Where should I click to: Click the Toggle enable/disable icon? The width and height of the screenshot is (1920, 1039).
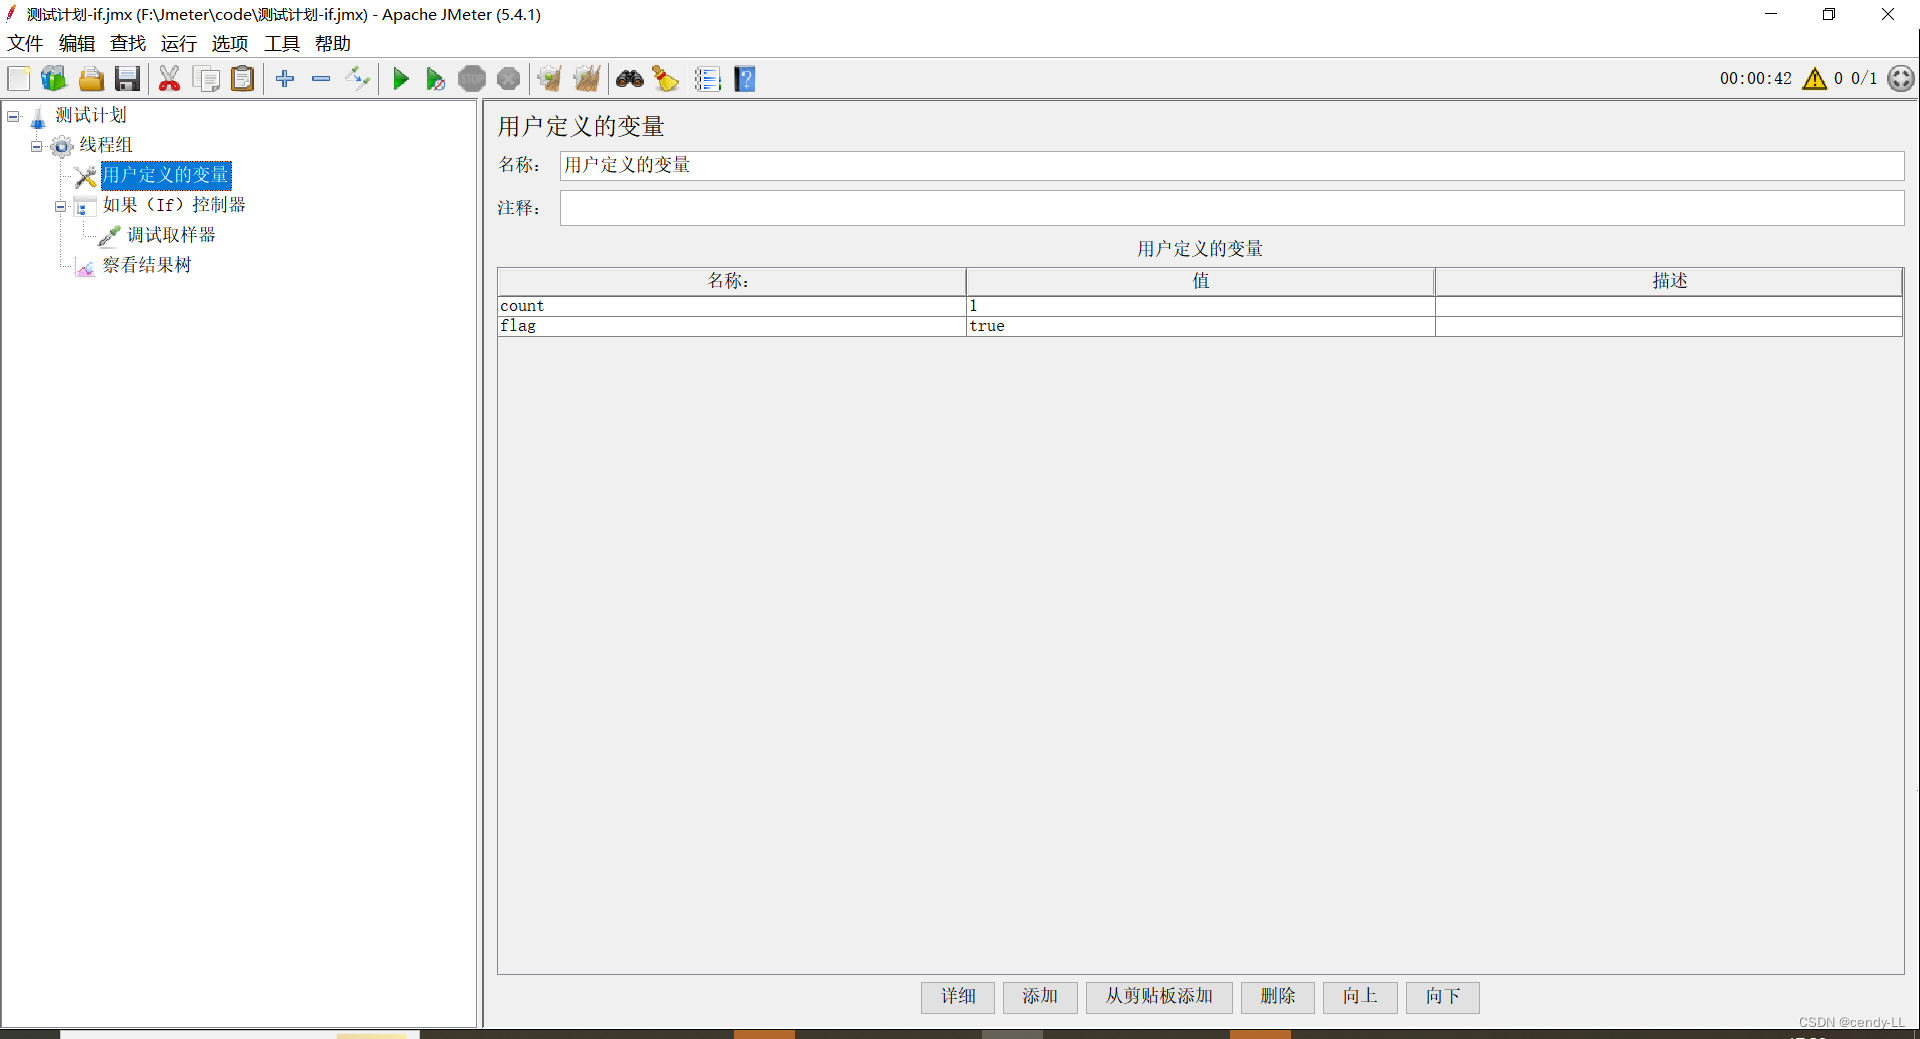point(358,79)
